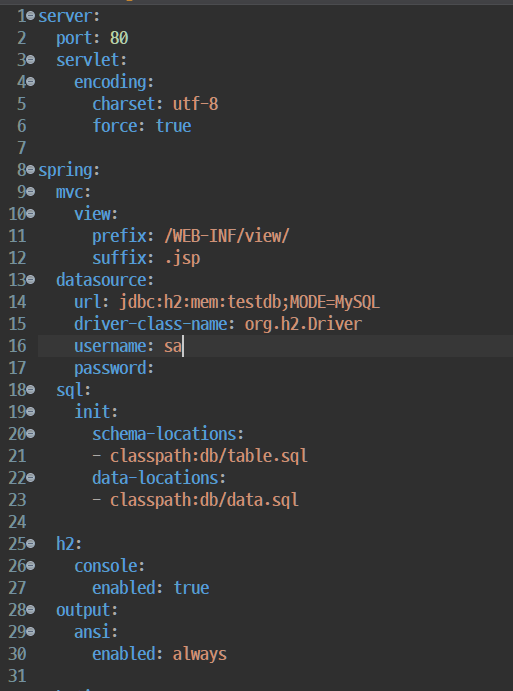The height and width of the screenshot is (691, 513).
Task: Click the org.h2.Driver value
Action: point(303,324)
